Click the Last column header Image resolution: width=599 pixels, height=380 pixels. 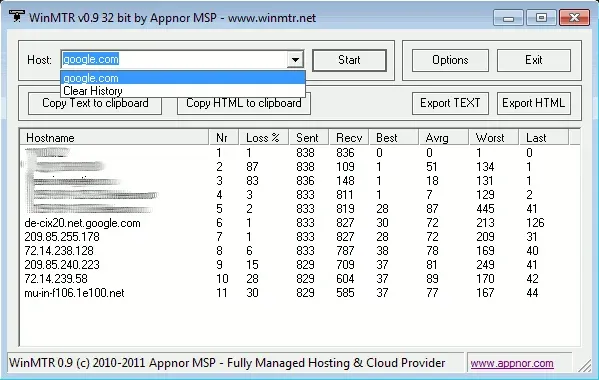click(544, 137)
